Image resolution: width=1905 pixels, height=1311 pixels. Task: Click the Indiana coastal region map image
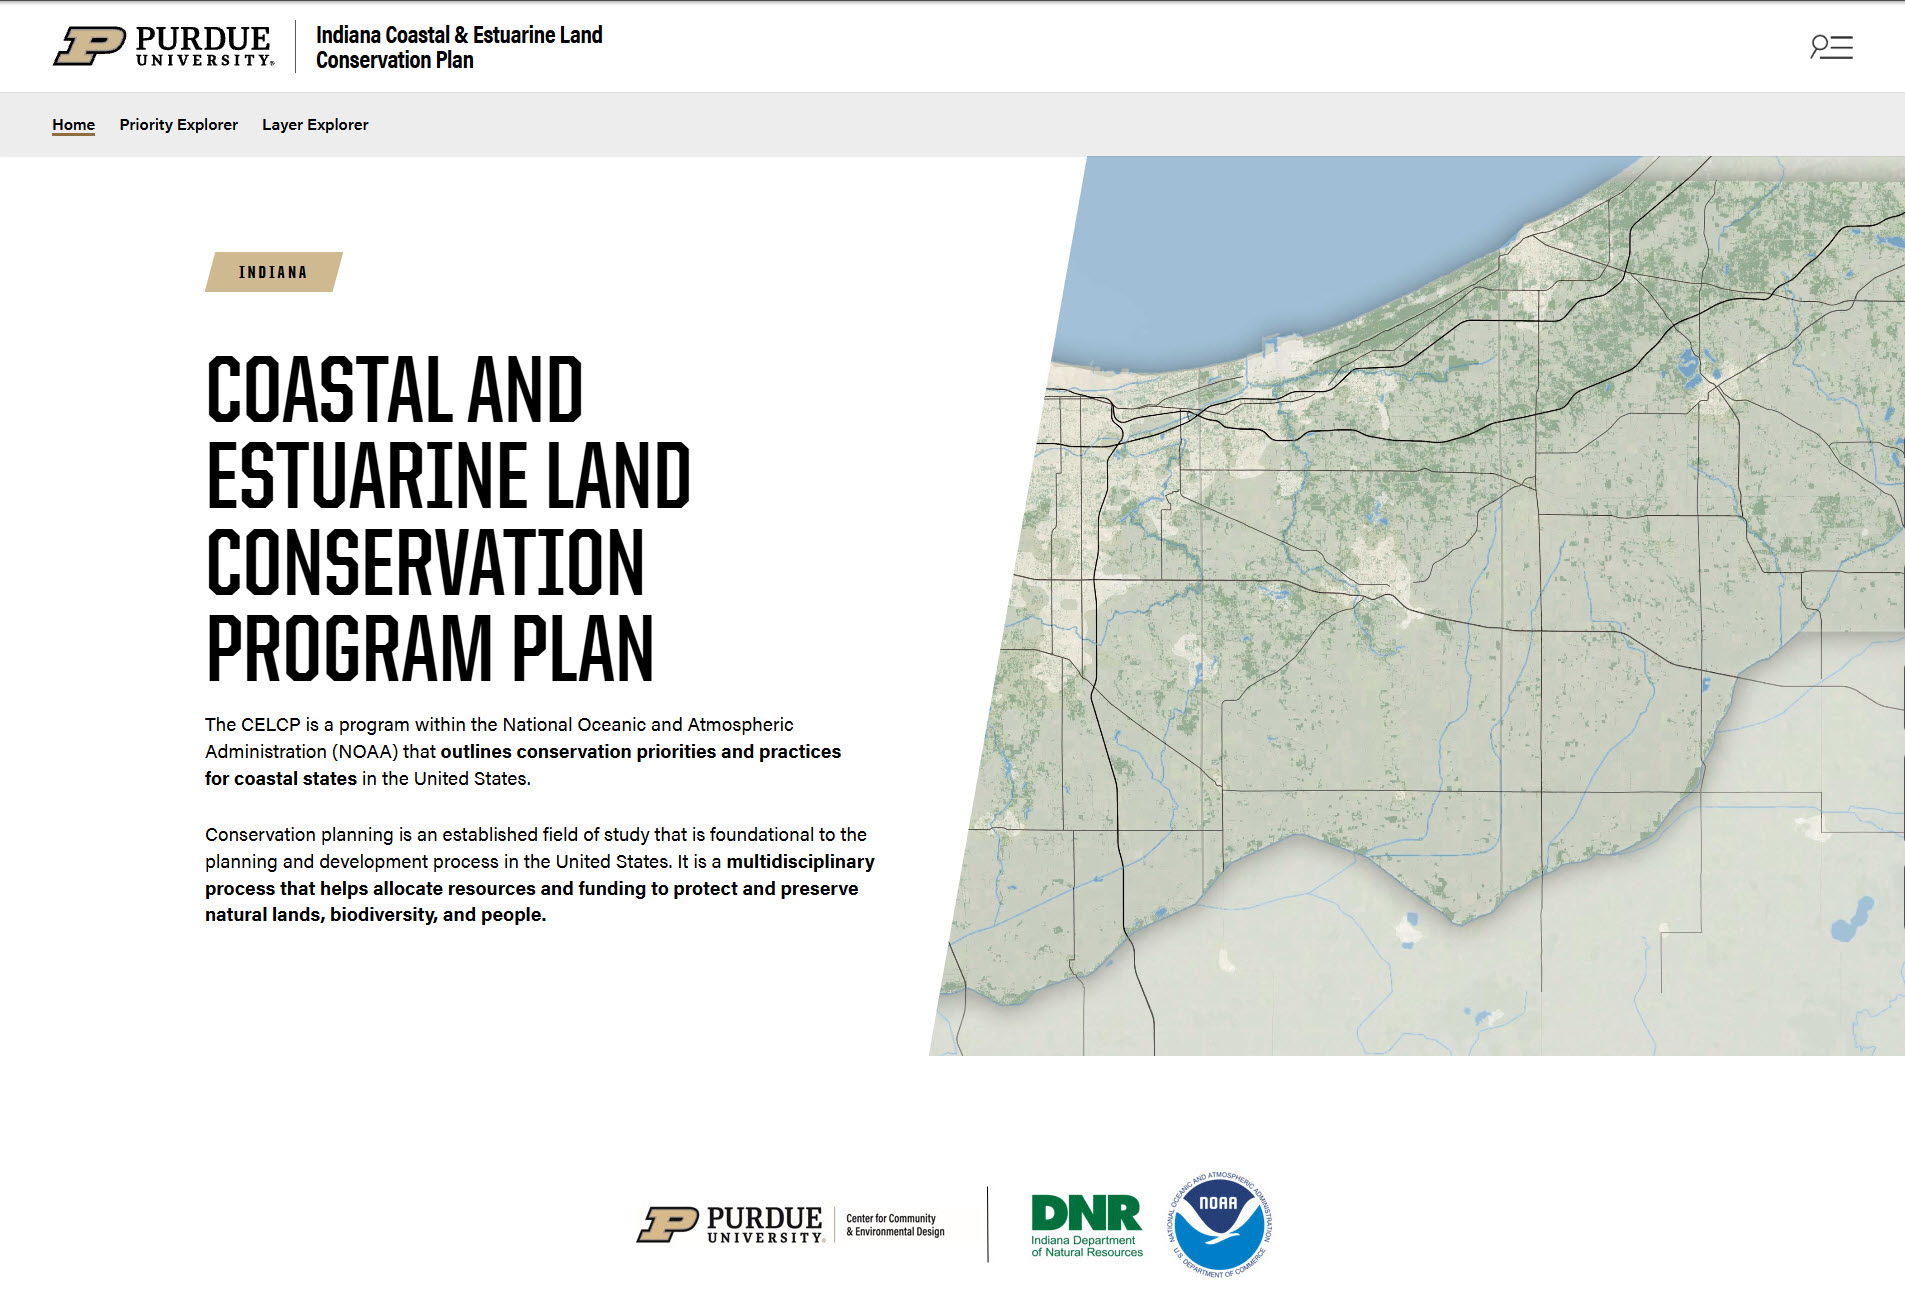tap(1417, 606)
